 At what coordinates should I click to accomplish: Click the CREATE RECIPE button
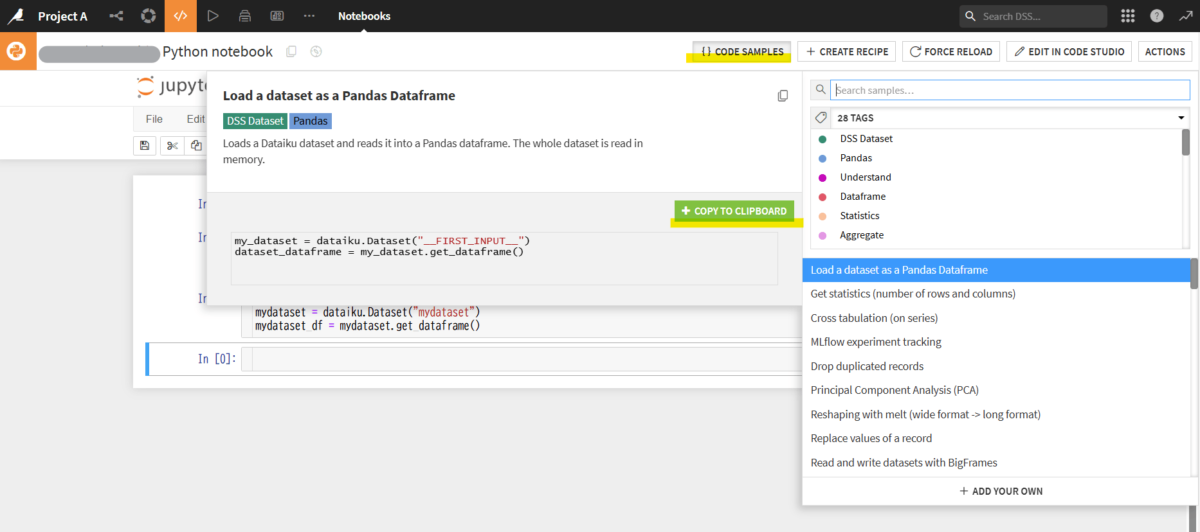coord(848,51)
